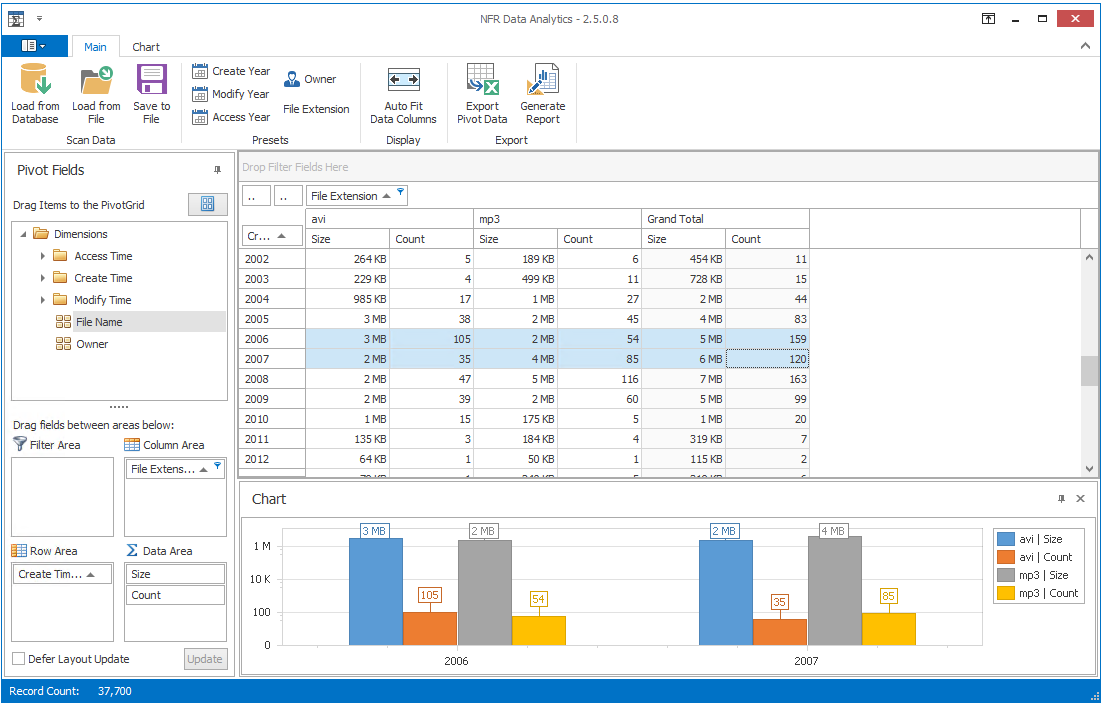Click Export Pivot Data icon
The height and width of the screenshot is (706, 1102).
(482, 82)
